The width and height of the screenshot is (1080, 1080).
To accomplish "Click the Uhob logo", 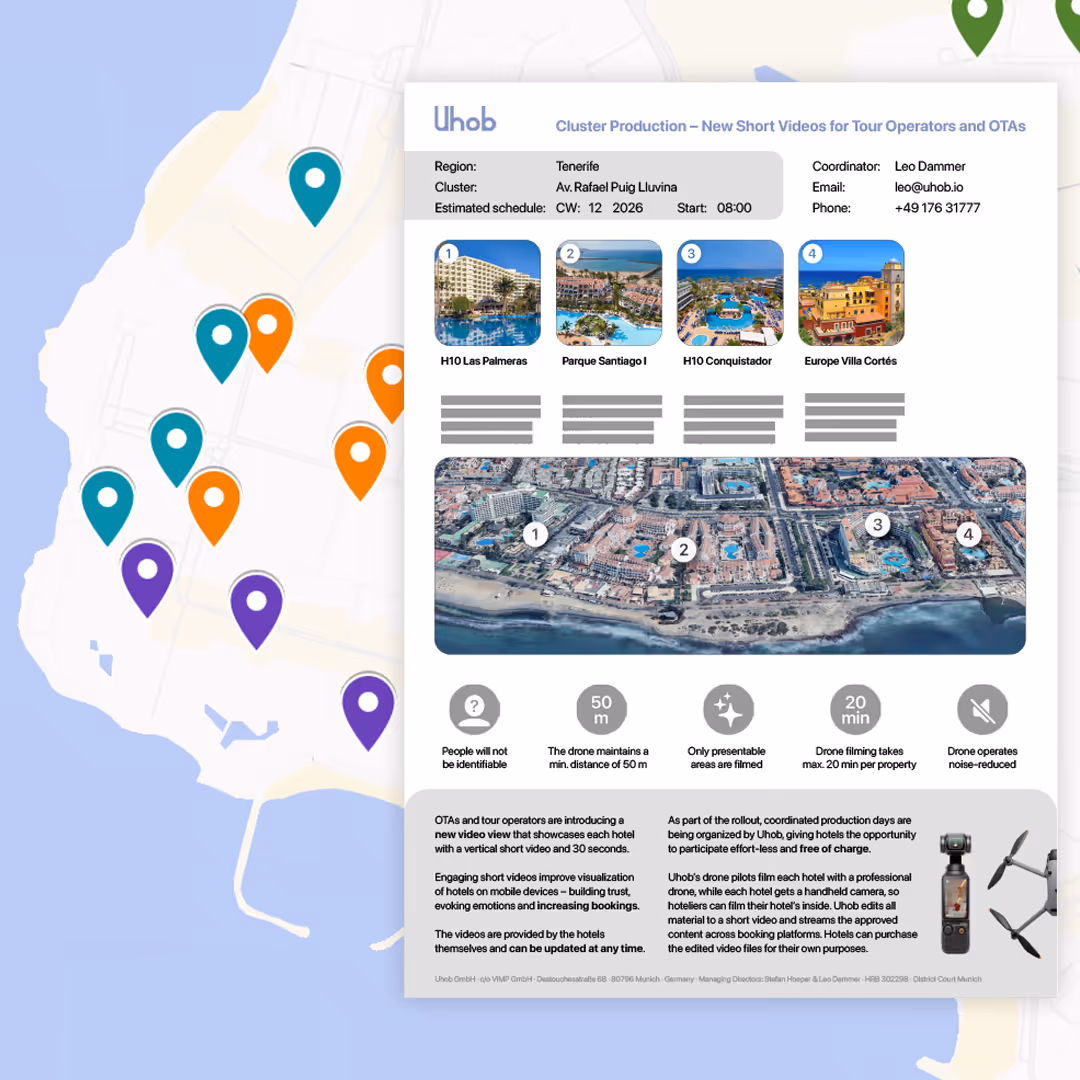I will (x=465, y=119).
